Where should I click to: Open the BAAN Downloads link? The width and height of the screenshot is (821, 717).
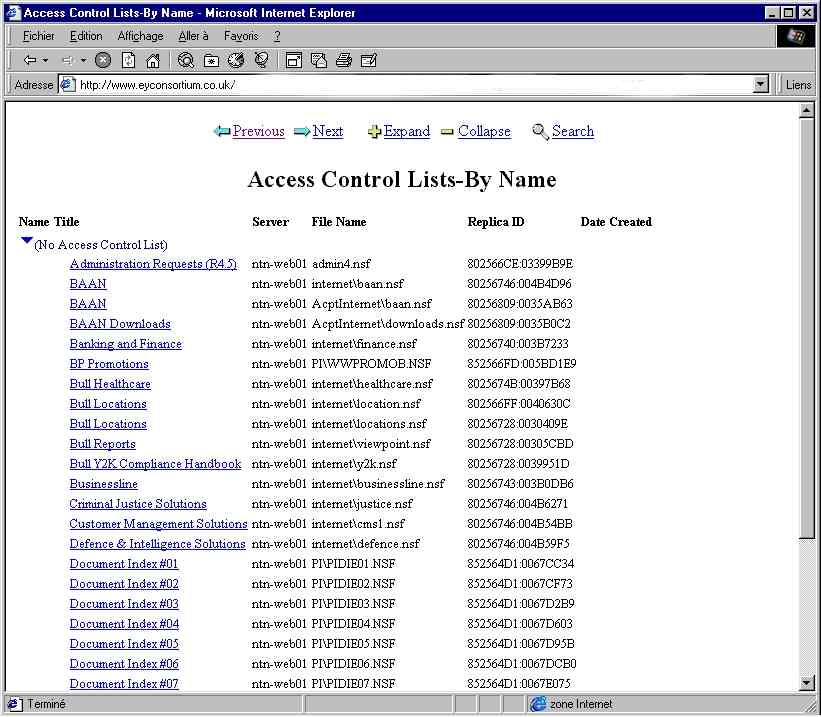tap(120, 324)
